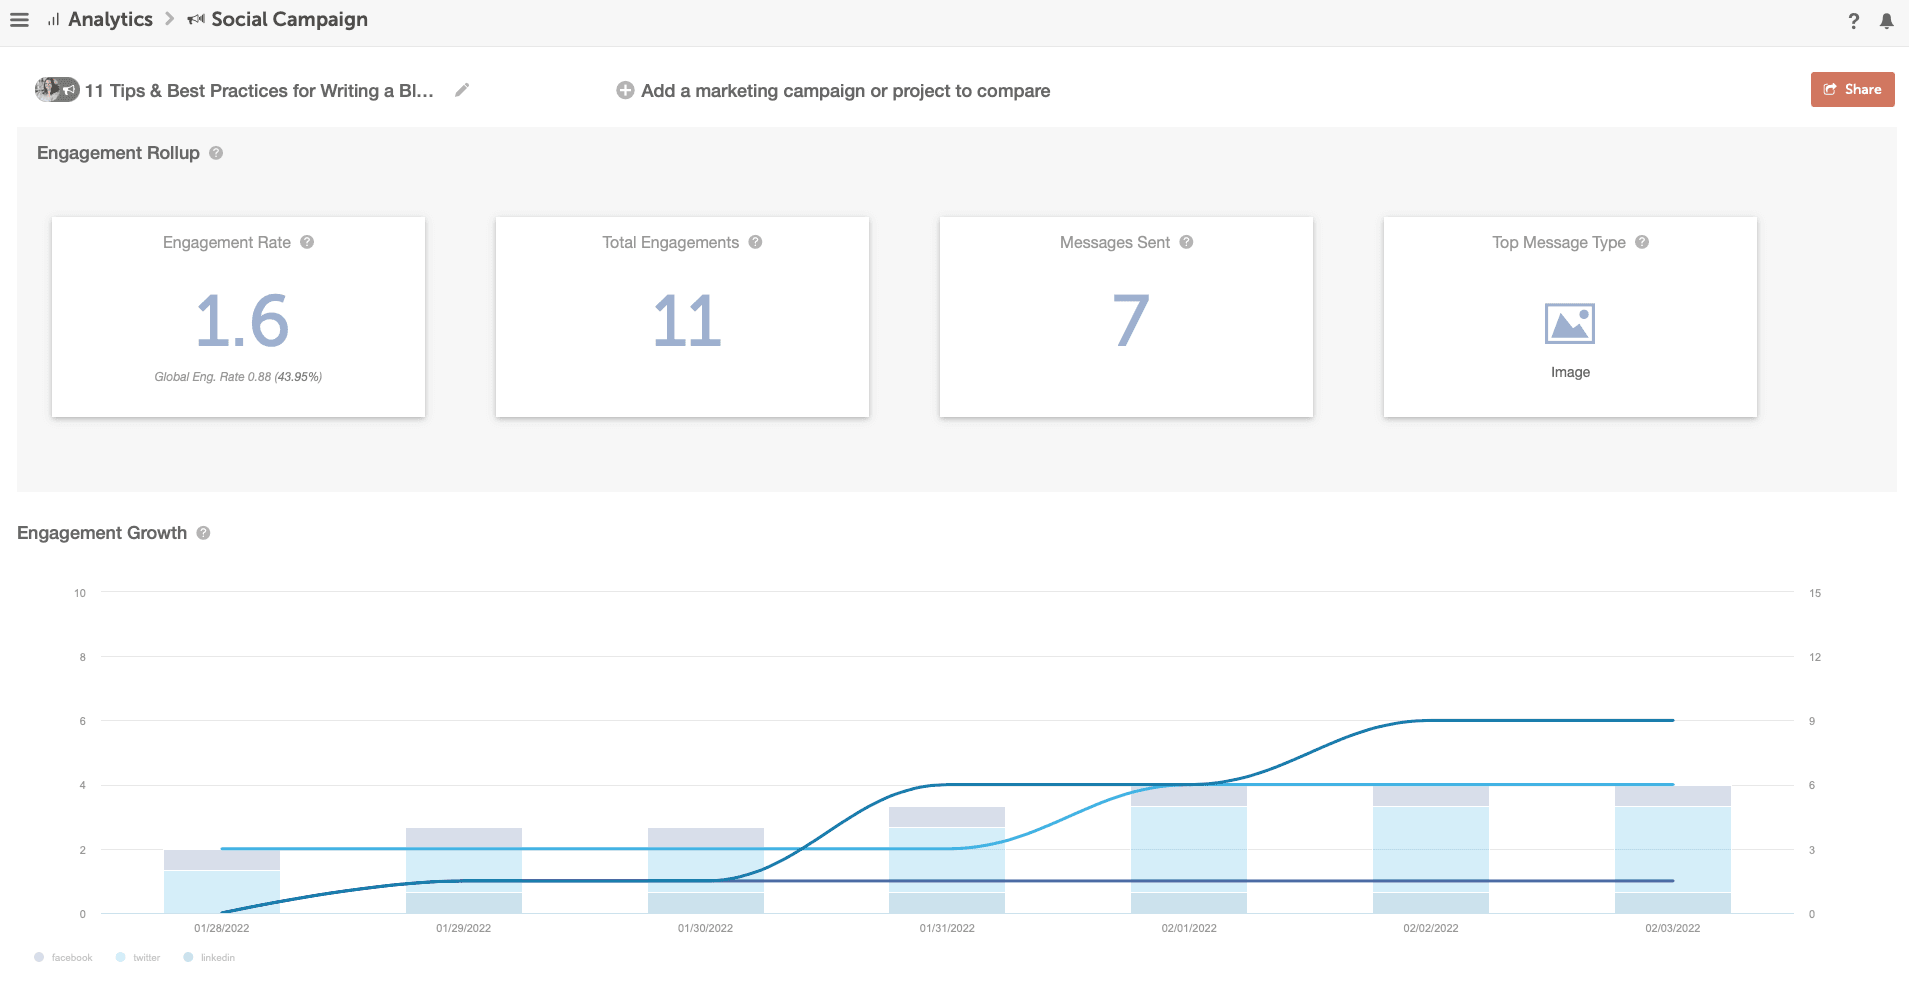Toggle facebook series in chart legend

(63, 957)
